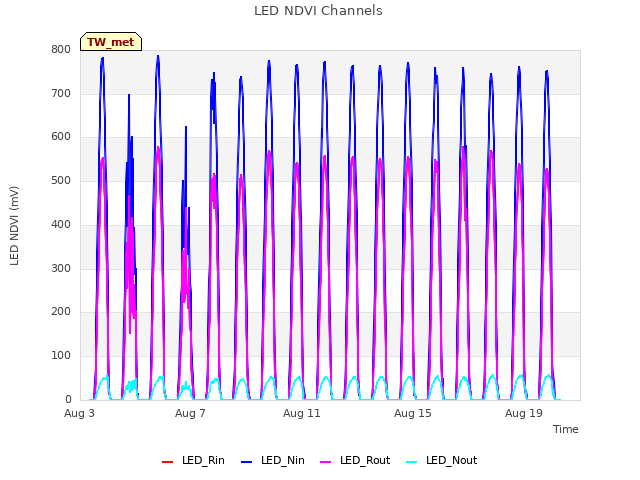The width and height of the screenshot is (640, 480).
Task: Toggle the LED_Rin legend entry
Action: coord(193,460)
